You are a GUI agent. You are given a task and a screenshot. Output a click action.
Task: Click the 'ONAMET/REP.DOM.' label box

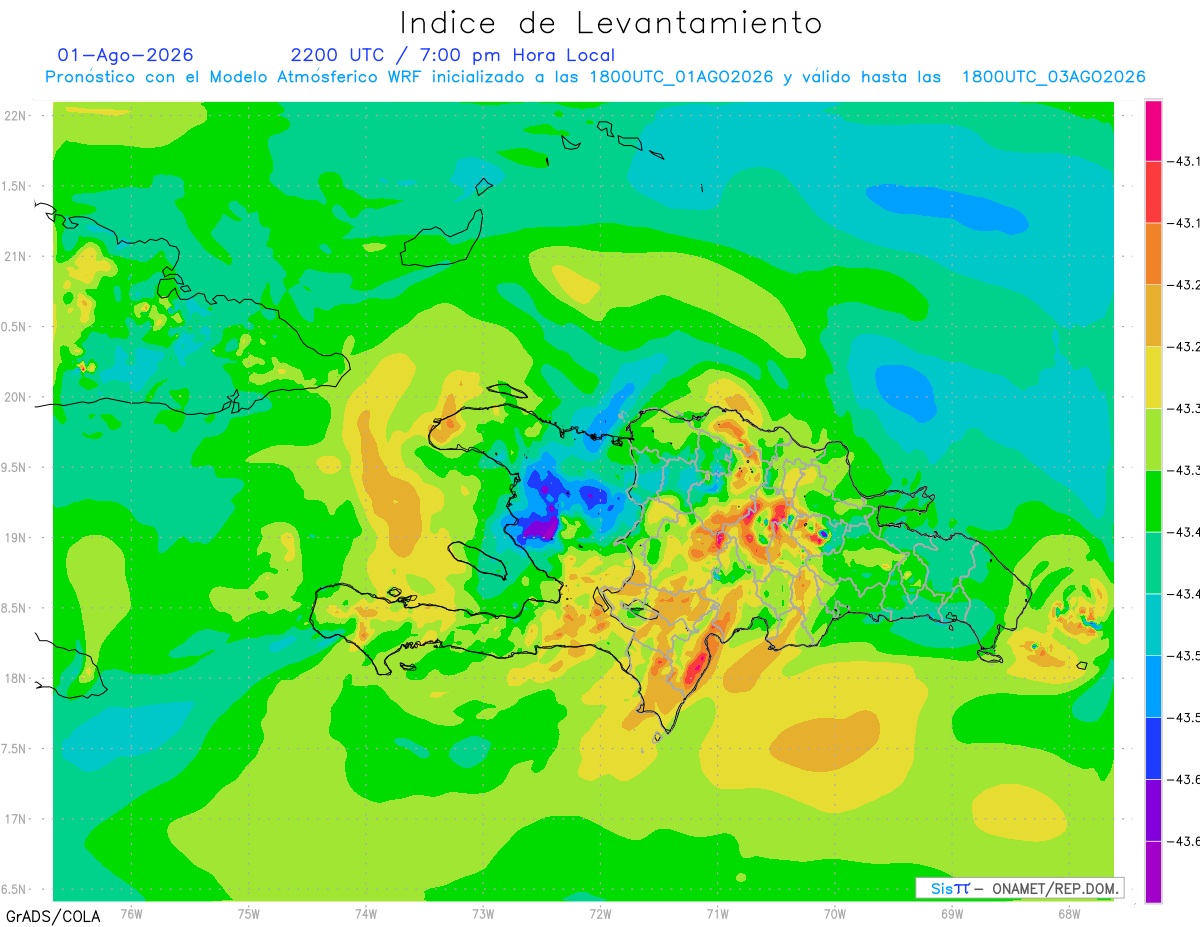coord(1019,888)
